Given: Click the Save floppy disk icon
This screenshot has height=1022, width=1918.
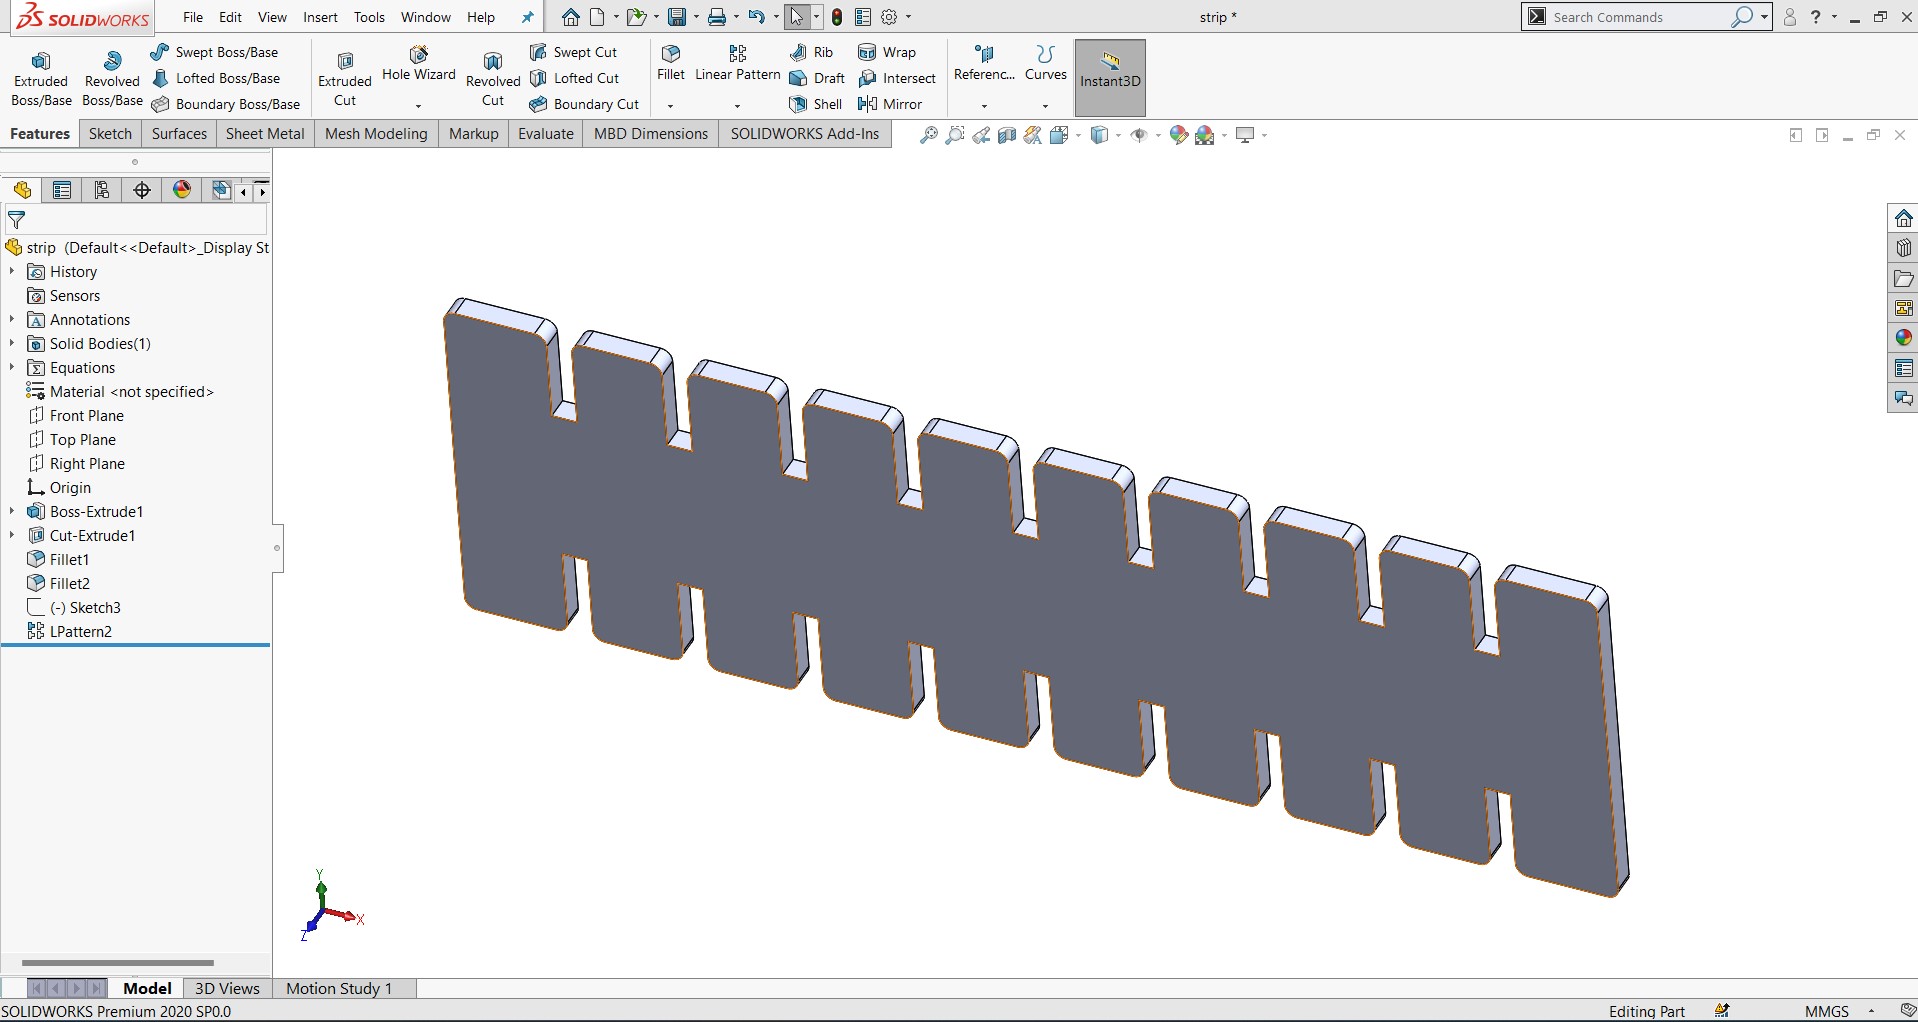Looking at the screenshot, I should click(x=678, y=17).
